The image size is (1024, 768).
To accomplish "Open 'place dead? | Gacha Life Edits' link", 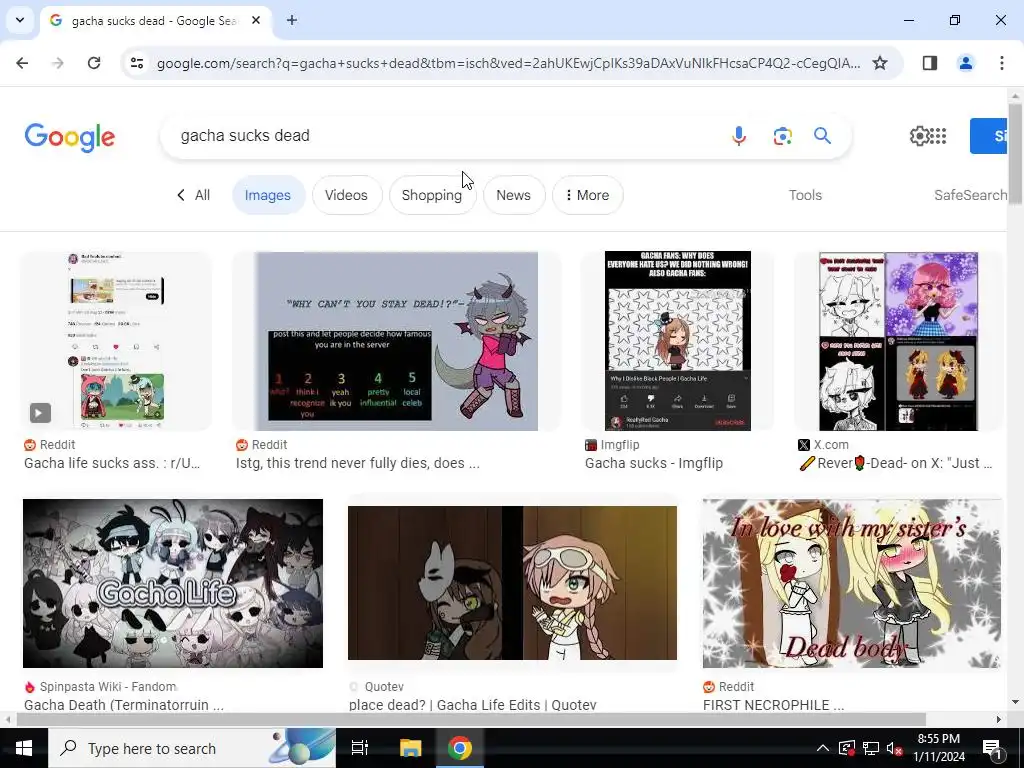I will point(472,705).
